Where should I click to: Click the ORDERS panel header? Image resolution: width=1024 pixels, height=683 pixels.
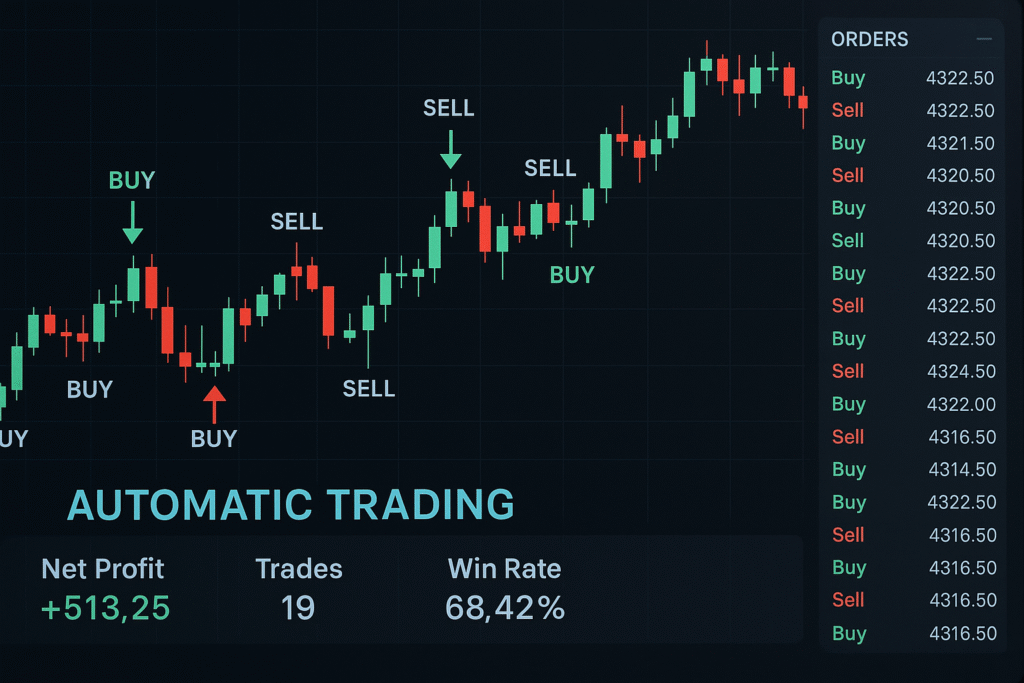point(870,40)
